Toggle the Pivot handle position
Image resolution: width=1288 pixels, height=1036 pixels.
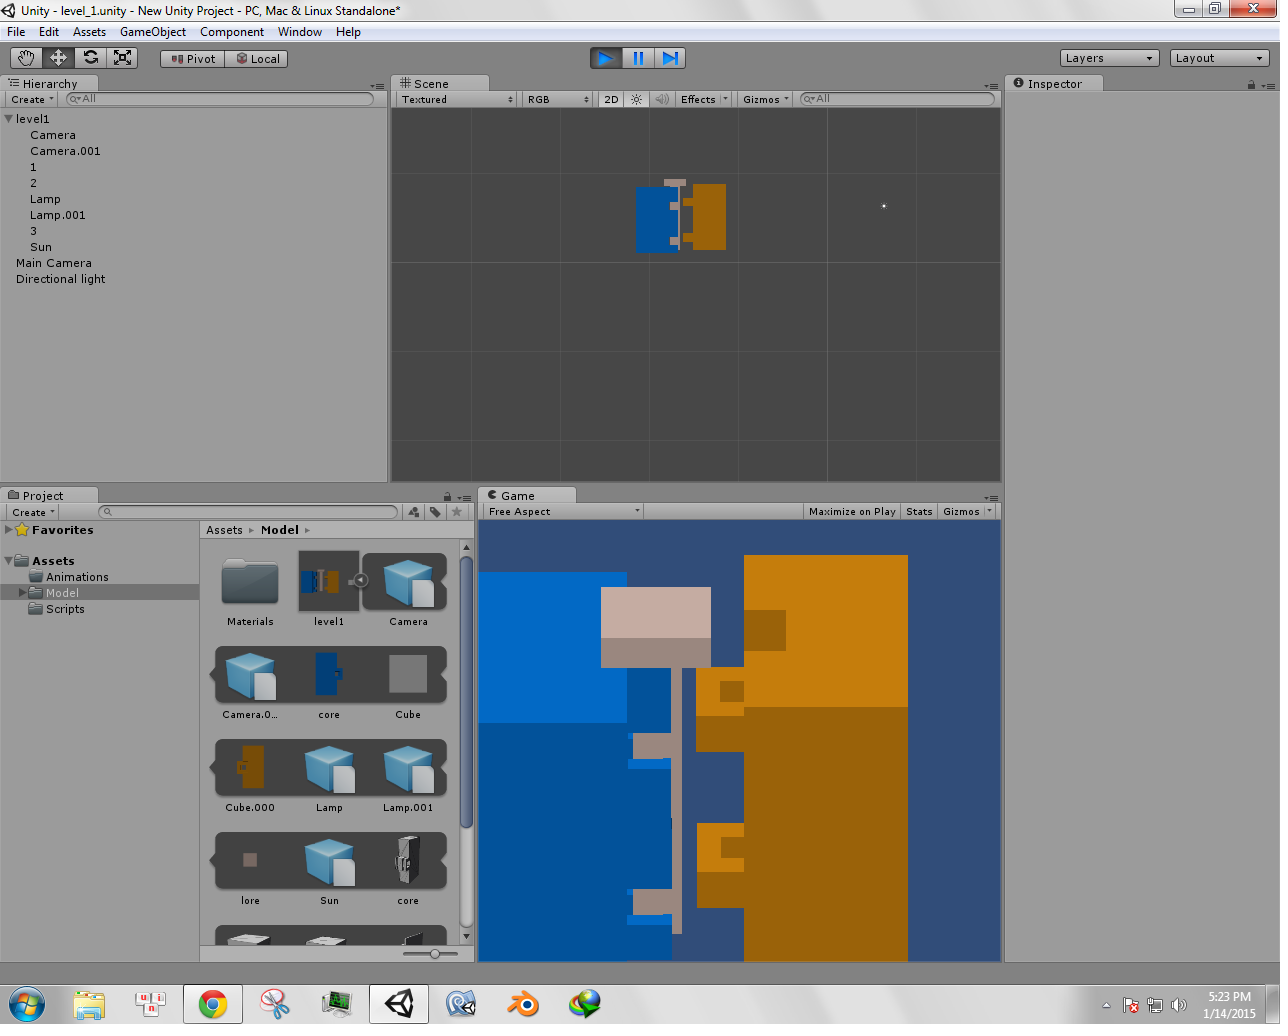coord(193,59)
